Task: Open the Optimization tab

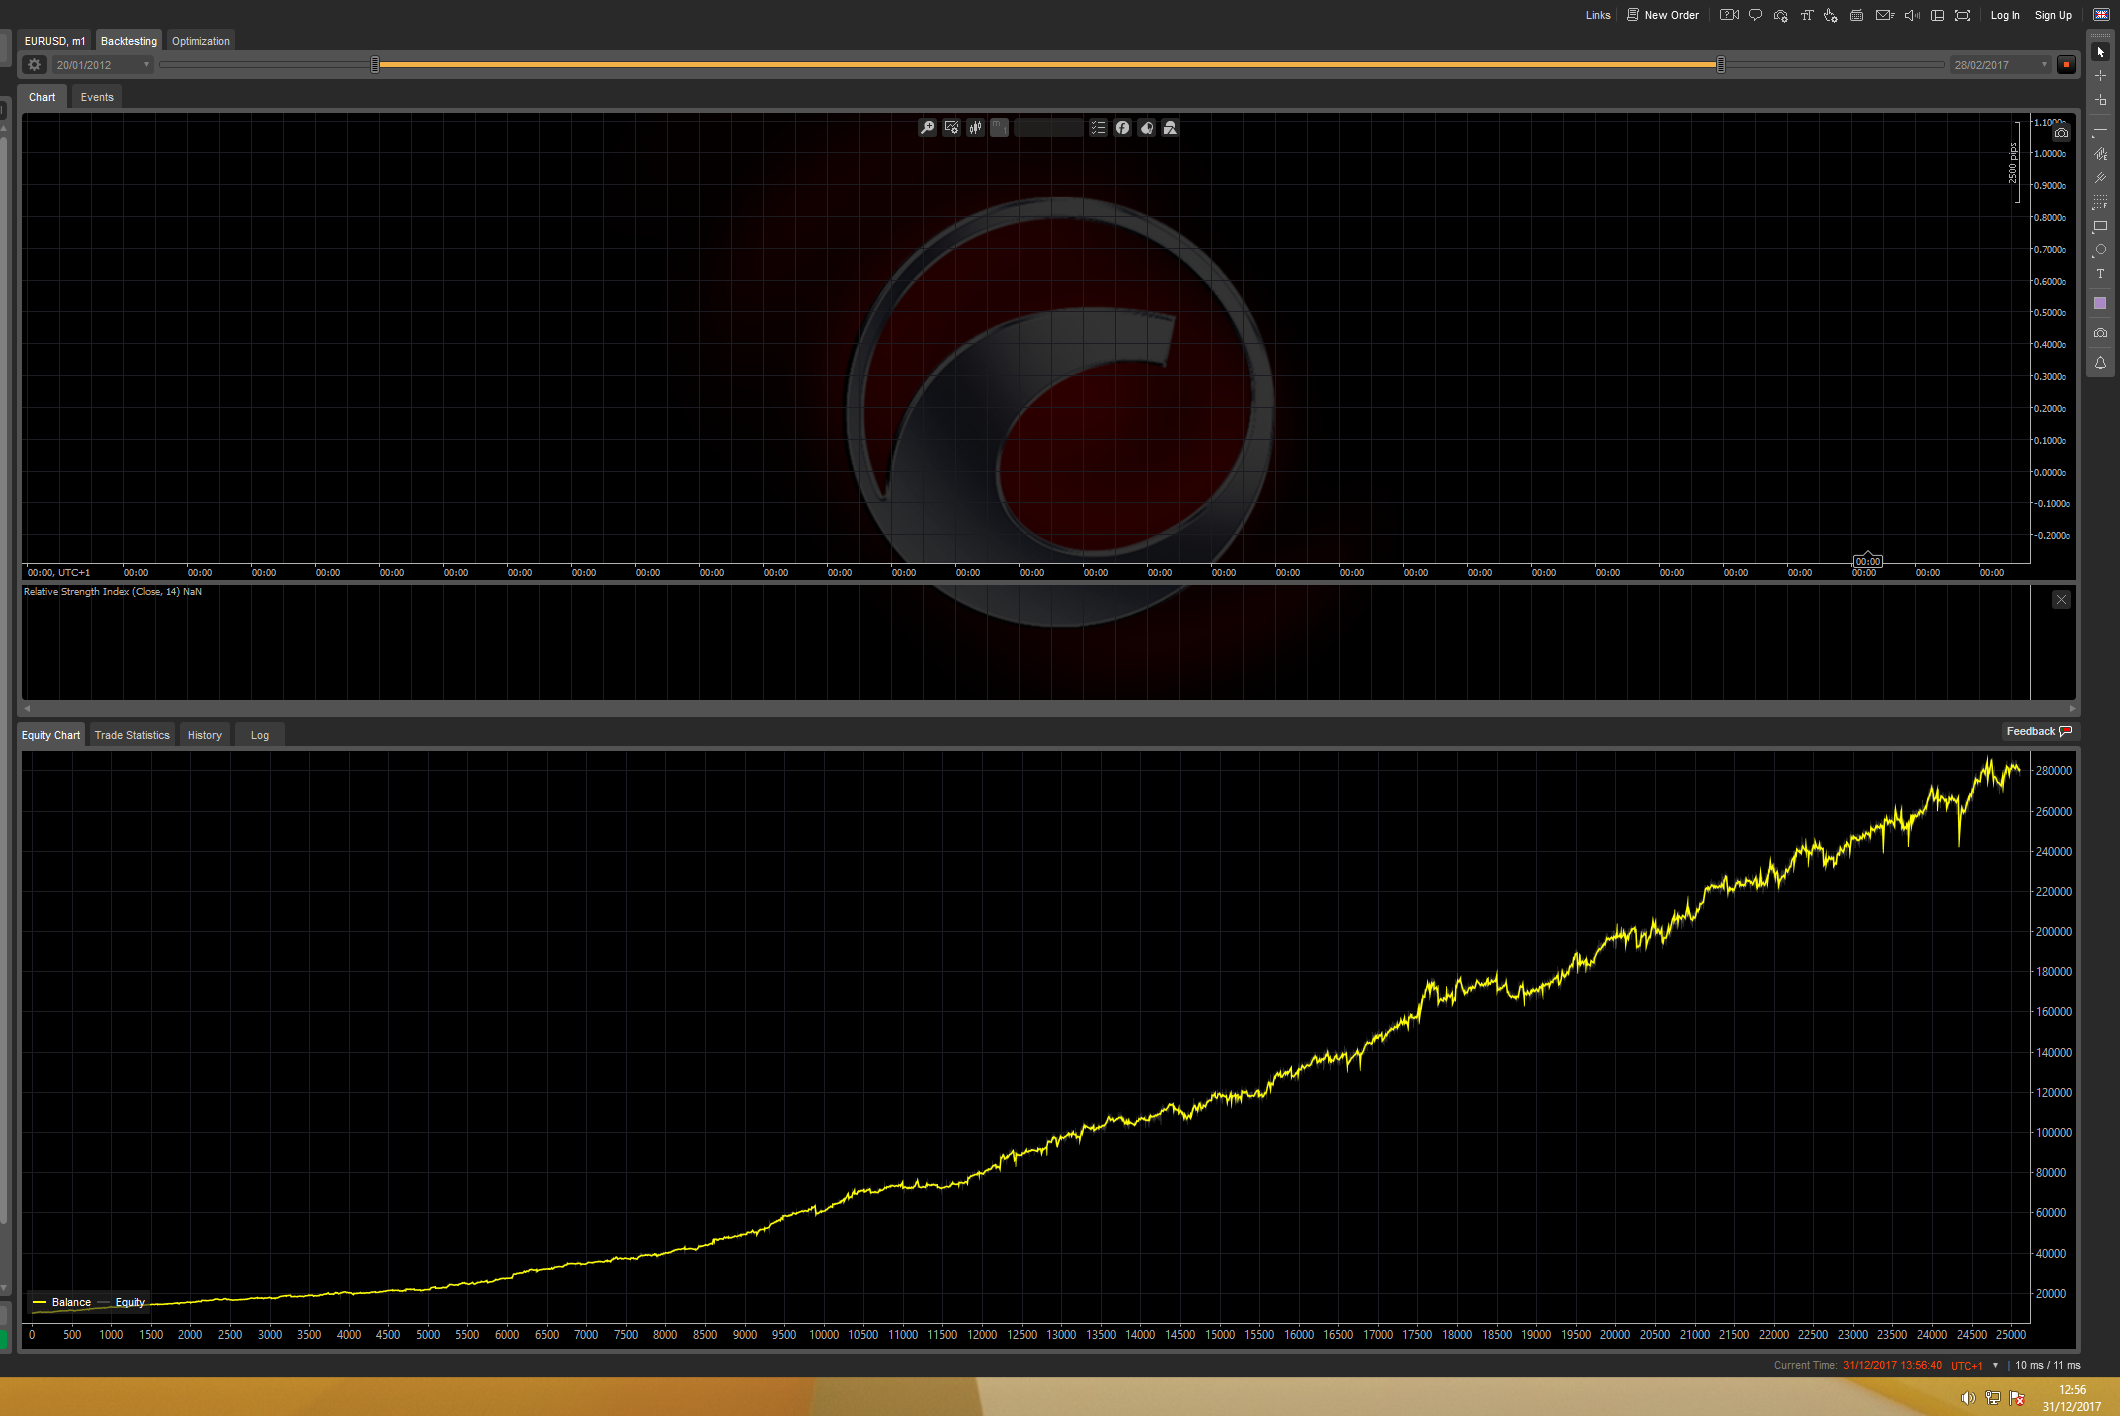Action: 200,41
